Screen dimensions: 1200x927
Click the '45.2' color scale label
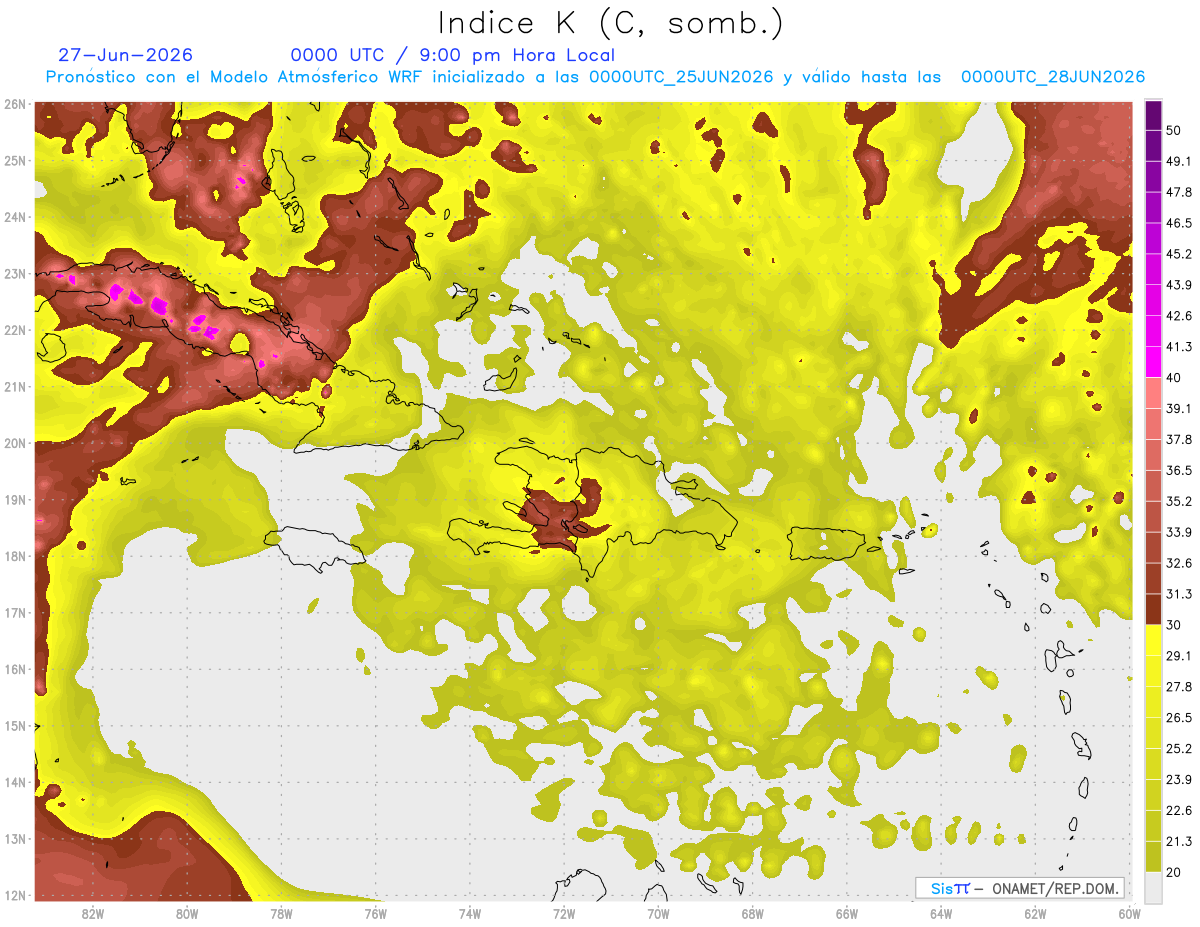[1179, 254]
